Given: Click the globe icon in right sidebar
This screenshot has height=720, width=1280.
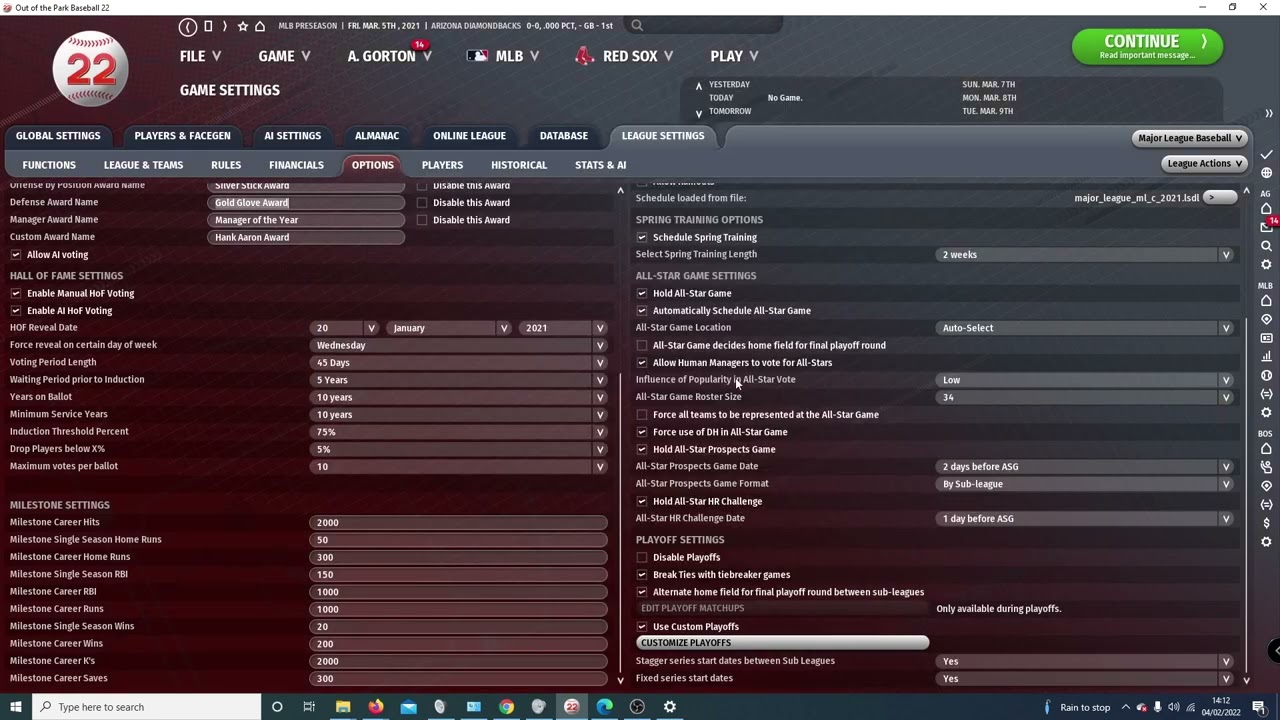Looking at the screenshot, I should (1266, 173).
